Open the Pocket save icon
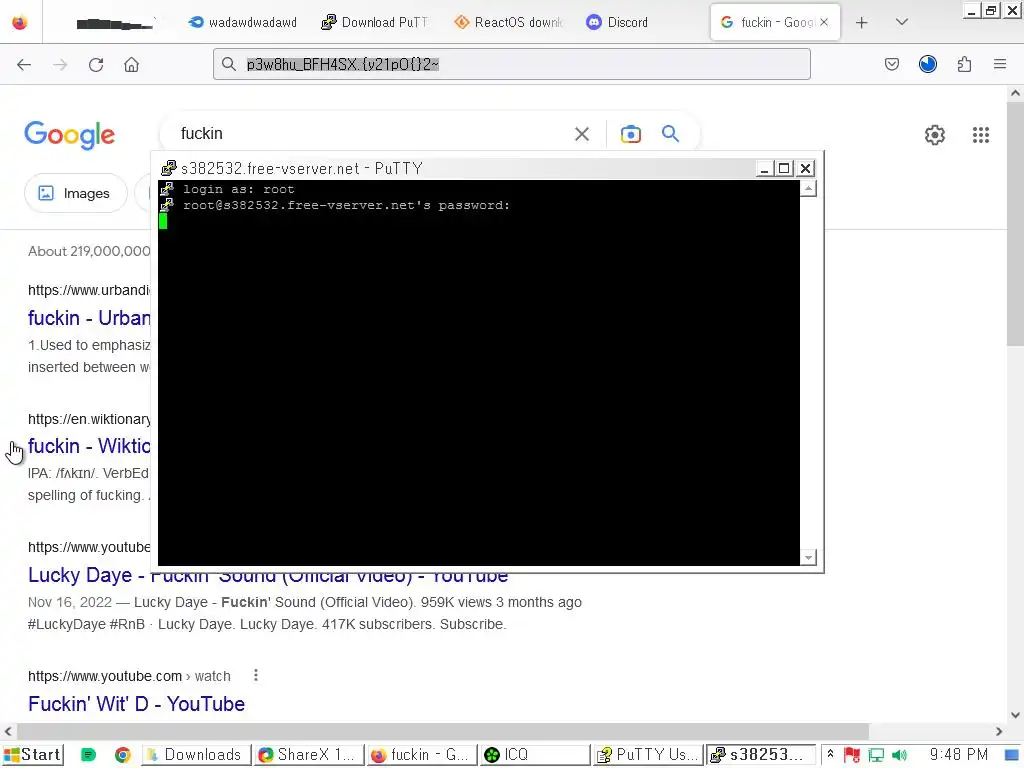 pyautogui.click(x=891, y=64)
